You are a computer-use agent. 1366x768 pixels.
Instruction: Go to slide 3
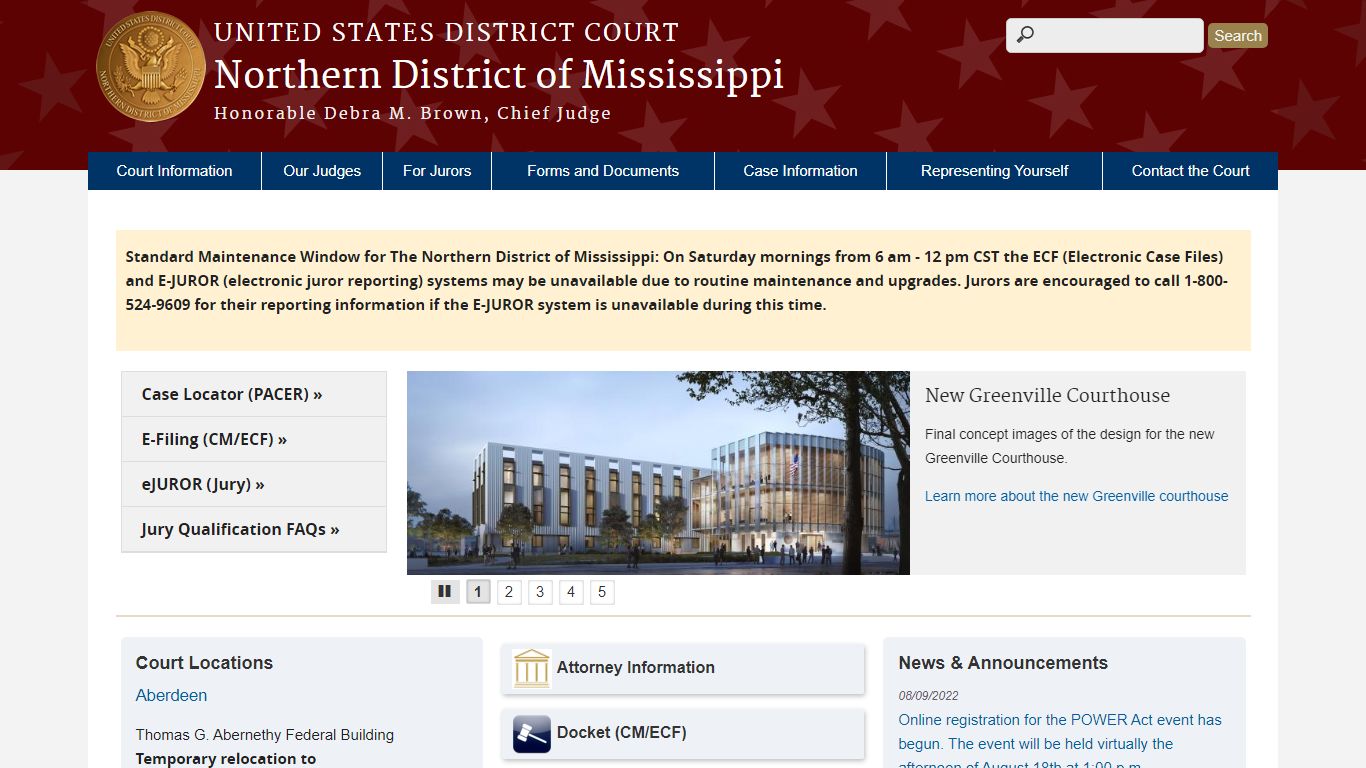tap(540, 592)
